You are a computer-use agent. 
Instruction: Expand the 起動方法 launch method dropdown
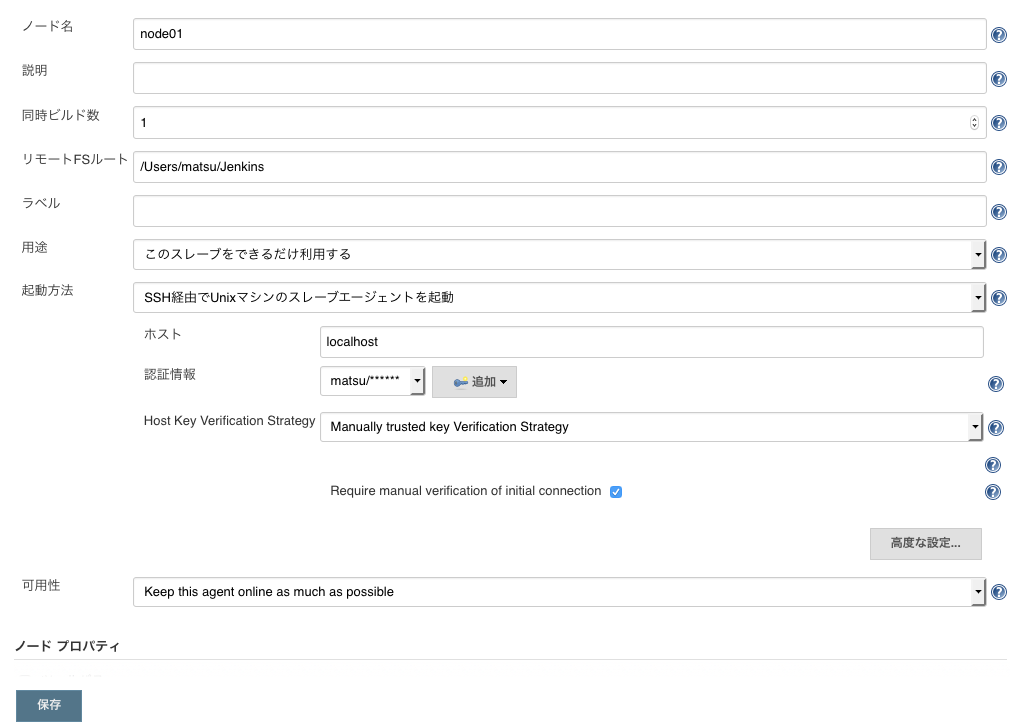[558, 297]
